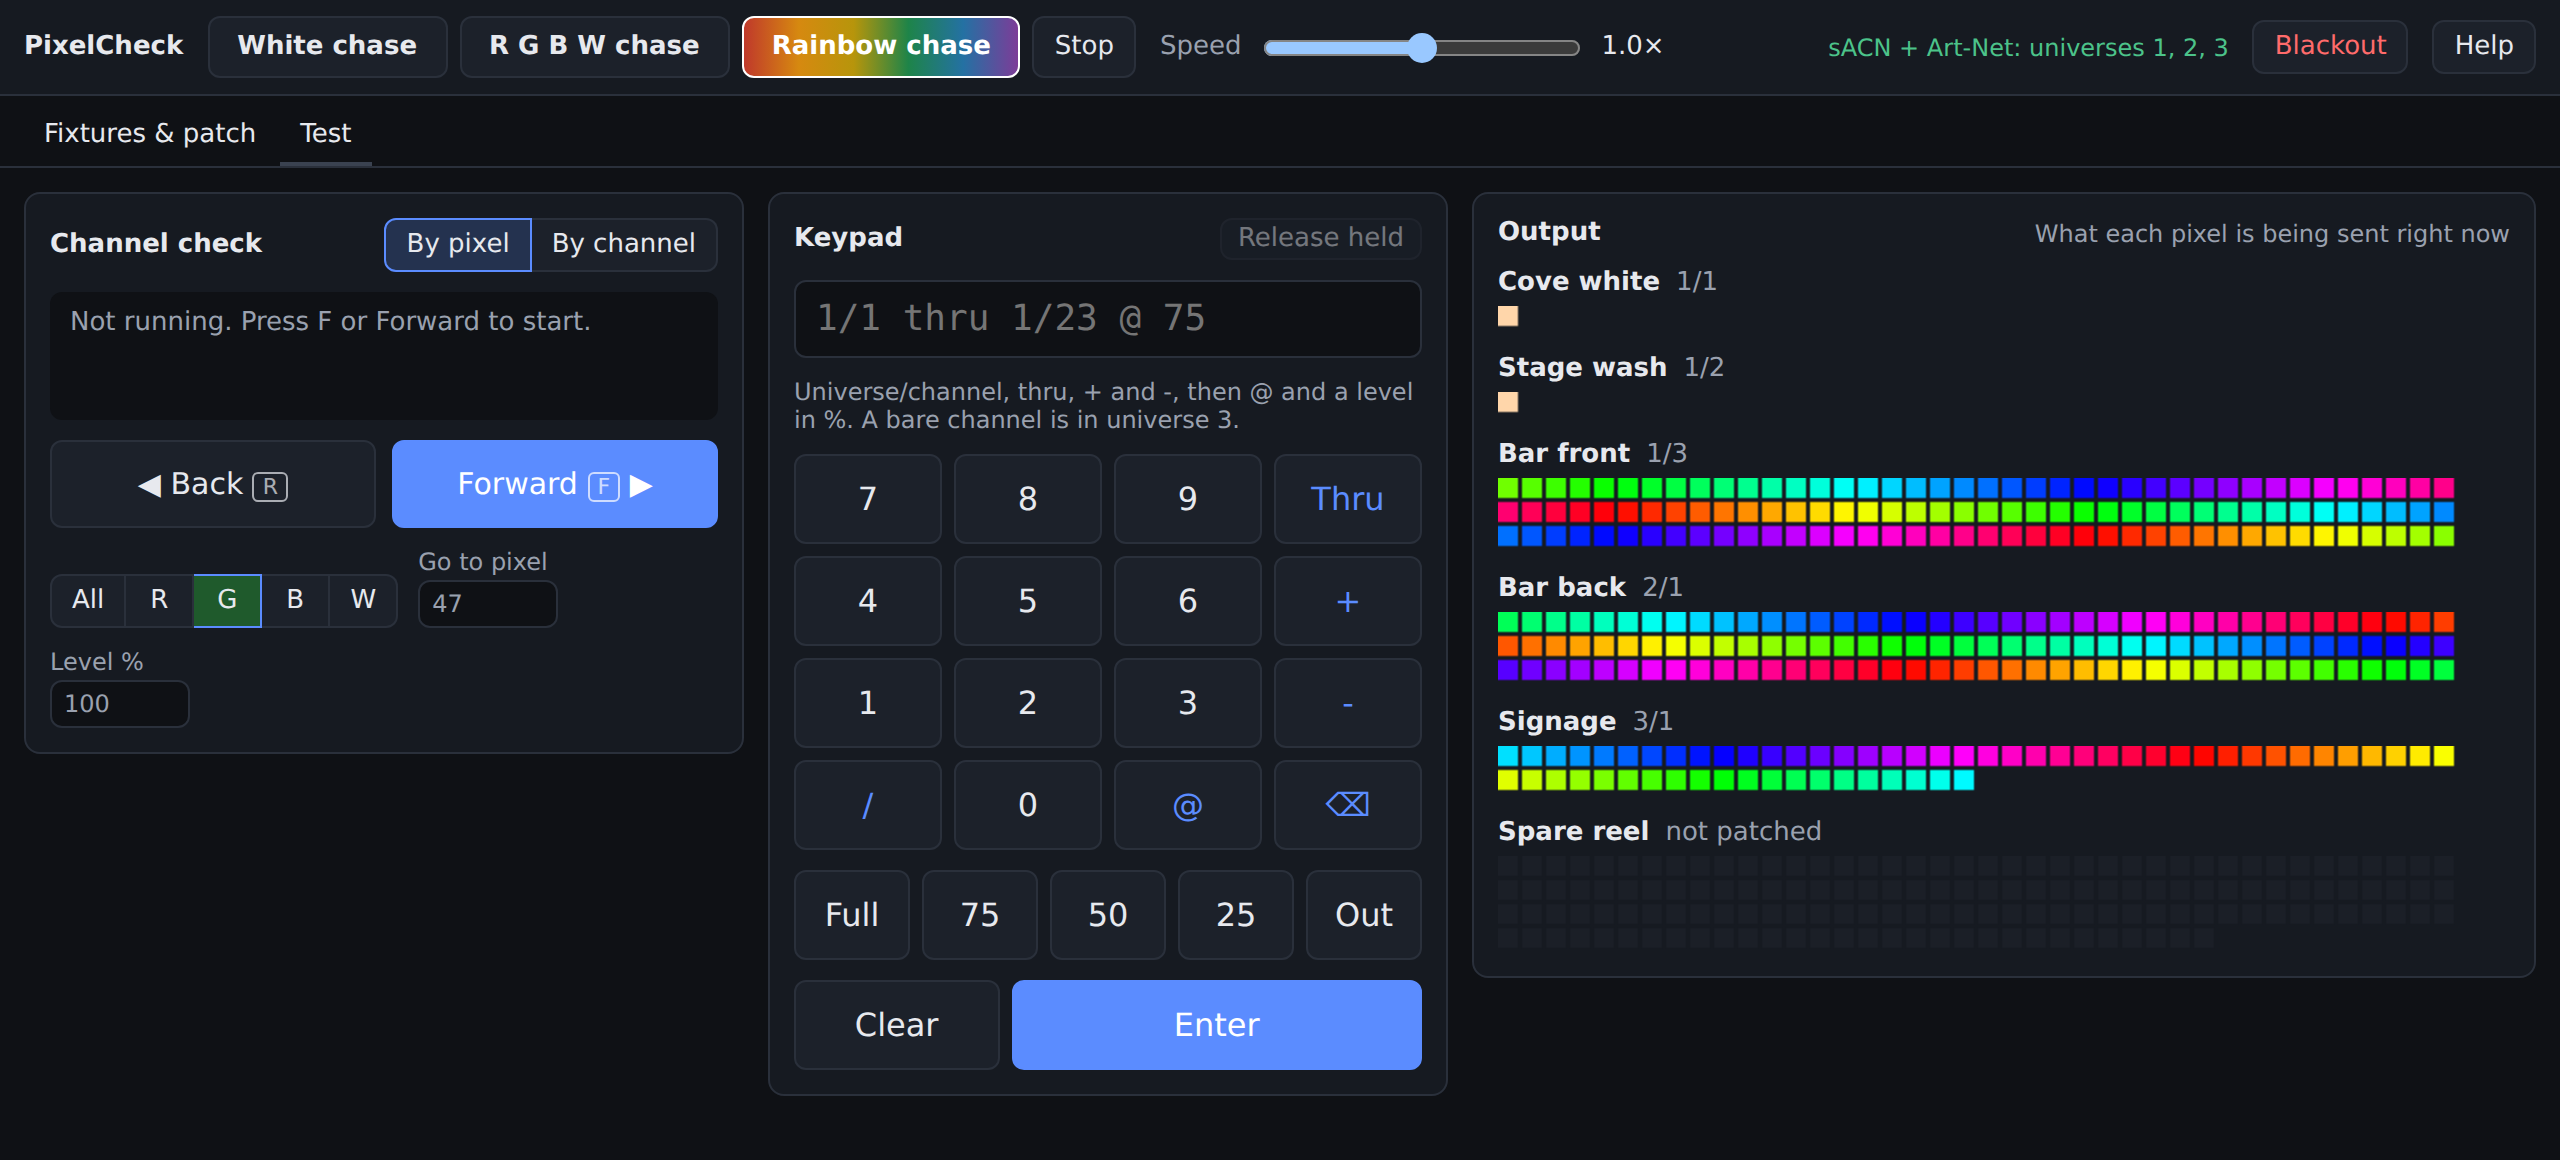
Task: Click the Stage wash output pixel swatch
Action: [1508, 402]
